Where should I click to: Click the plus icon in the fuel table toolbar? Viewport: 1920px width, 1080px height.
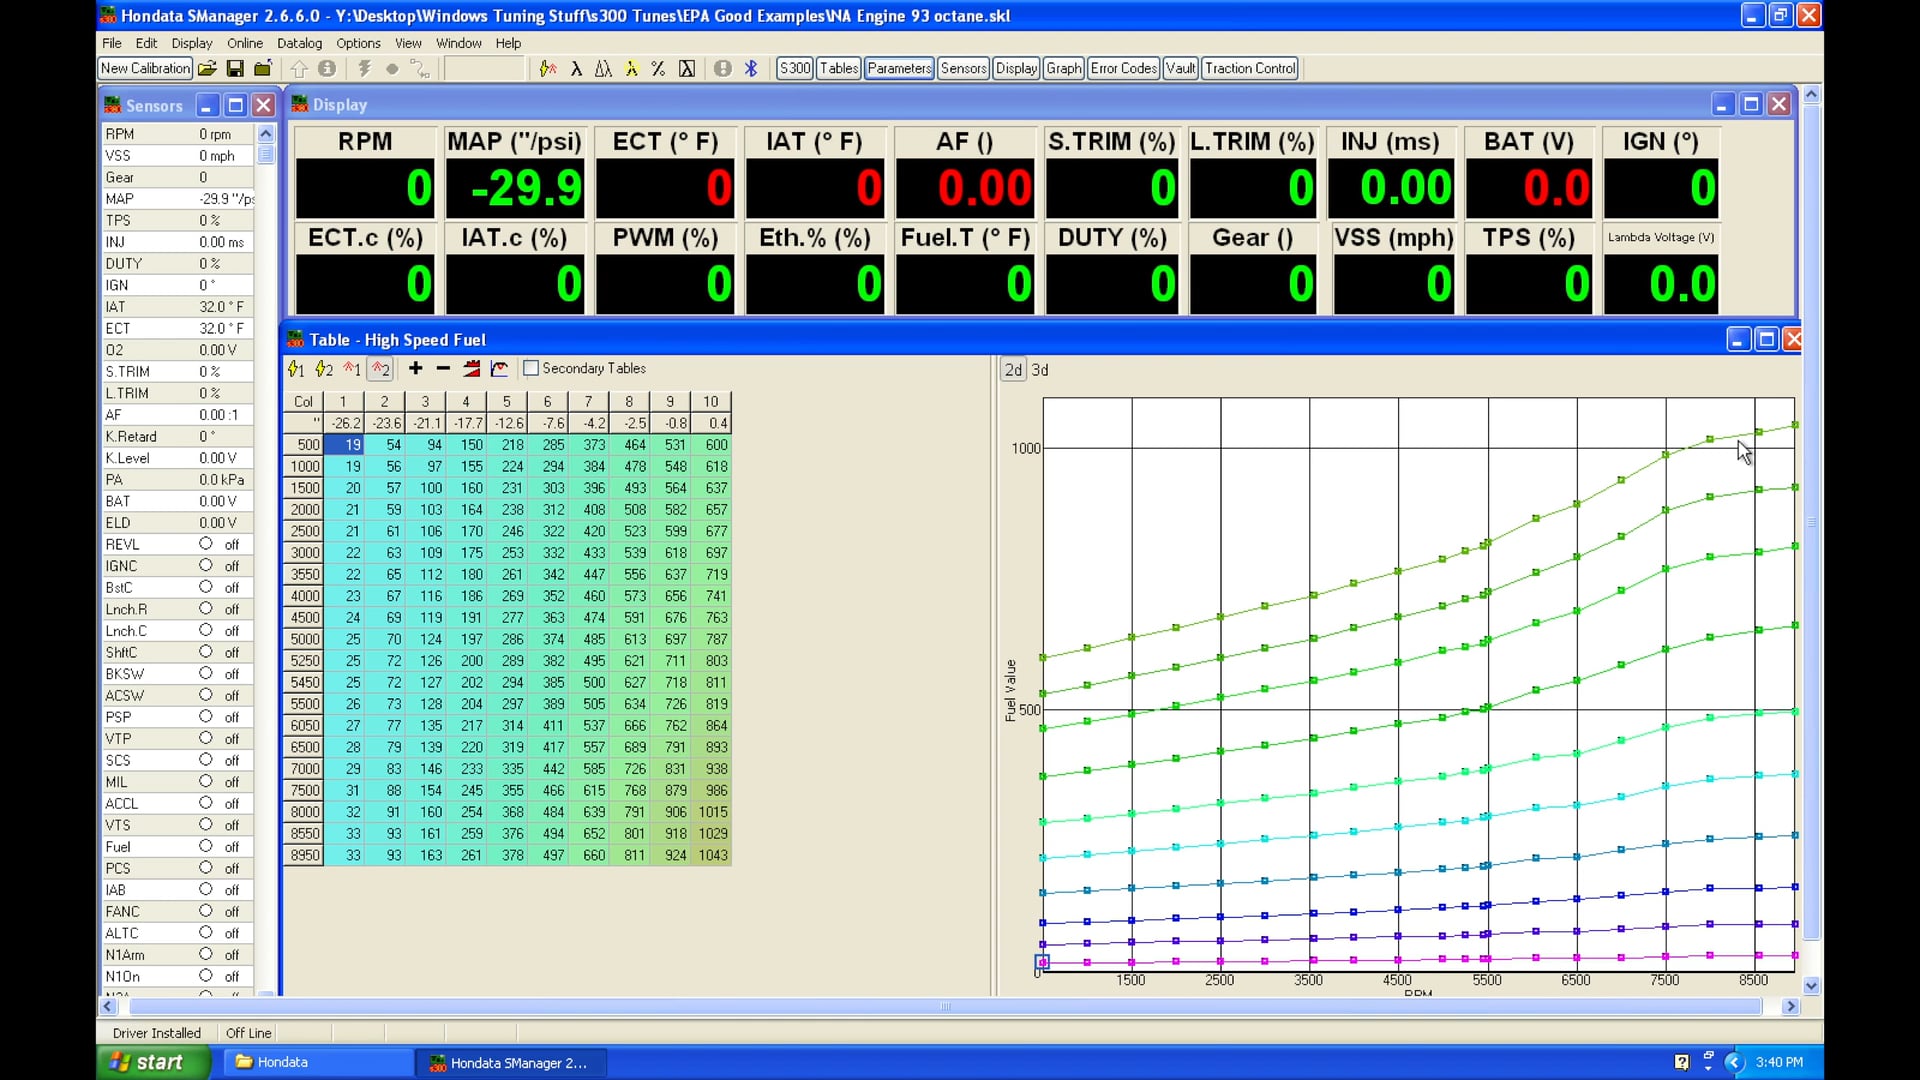[415, 368]
